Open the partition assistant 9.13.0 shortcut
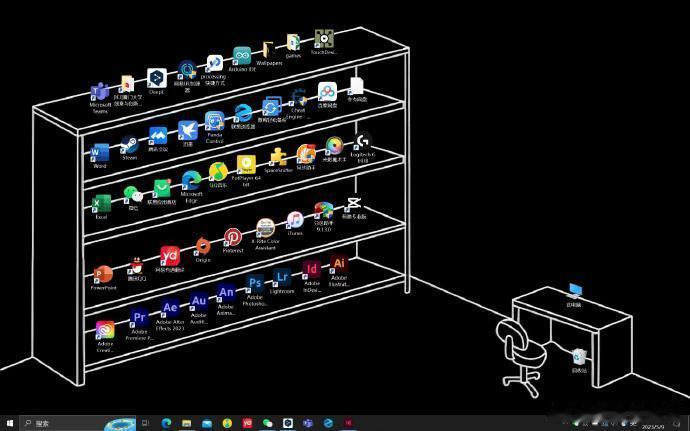Screen dimensions: 690x431 (323, 211)
